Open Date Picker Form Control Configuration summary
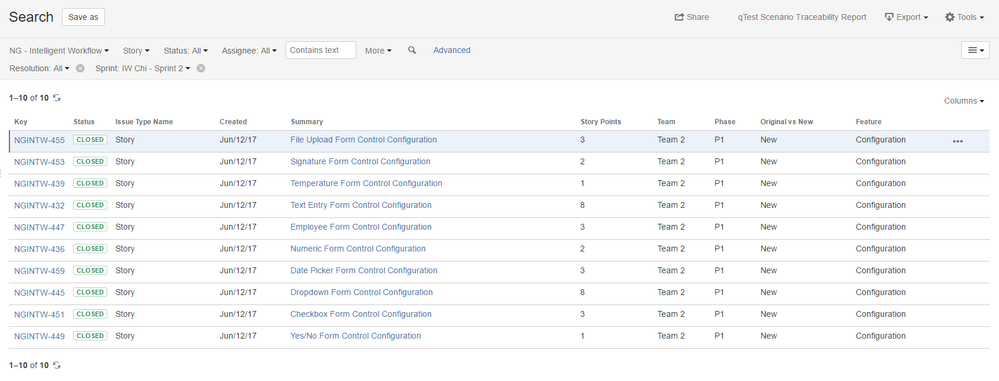The width and height of the screenshot is (999, 381). tap(364, 270)
